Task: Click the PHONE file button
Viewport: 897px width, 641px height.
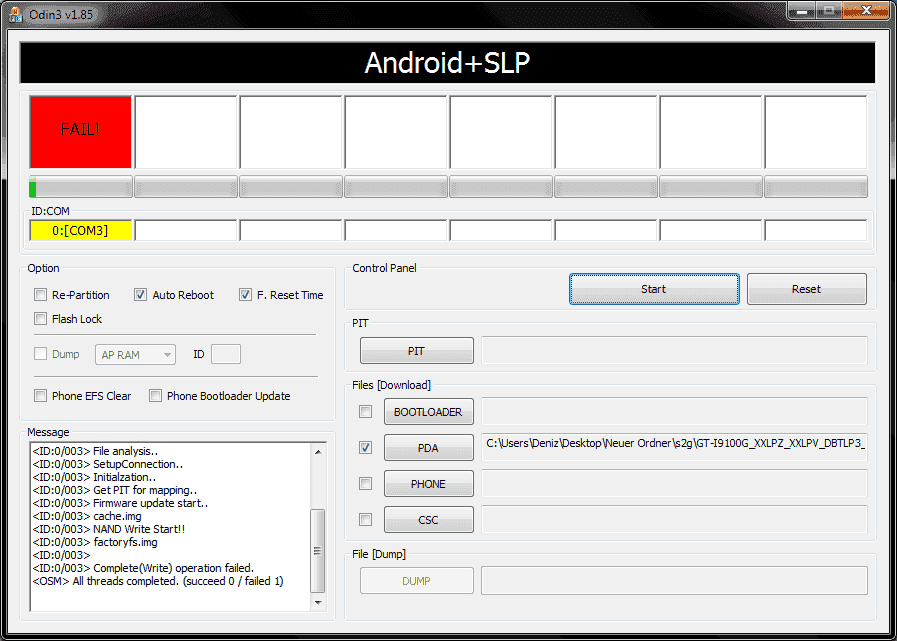Action: tap(428, 484)
